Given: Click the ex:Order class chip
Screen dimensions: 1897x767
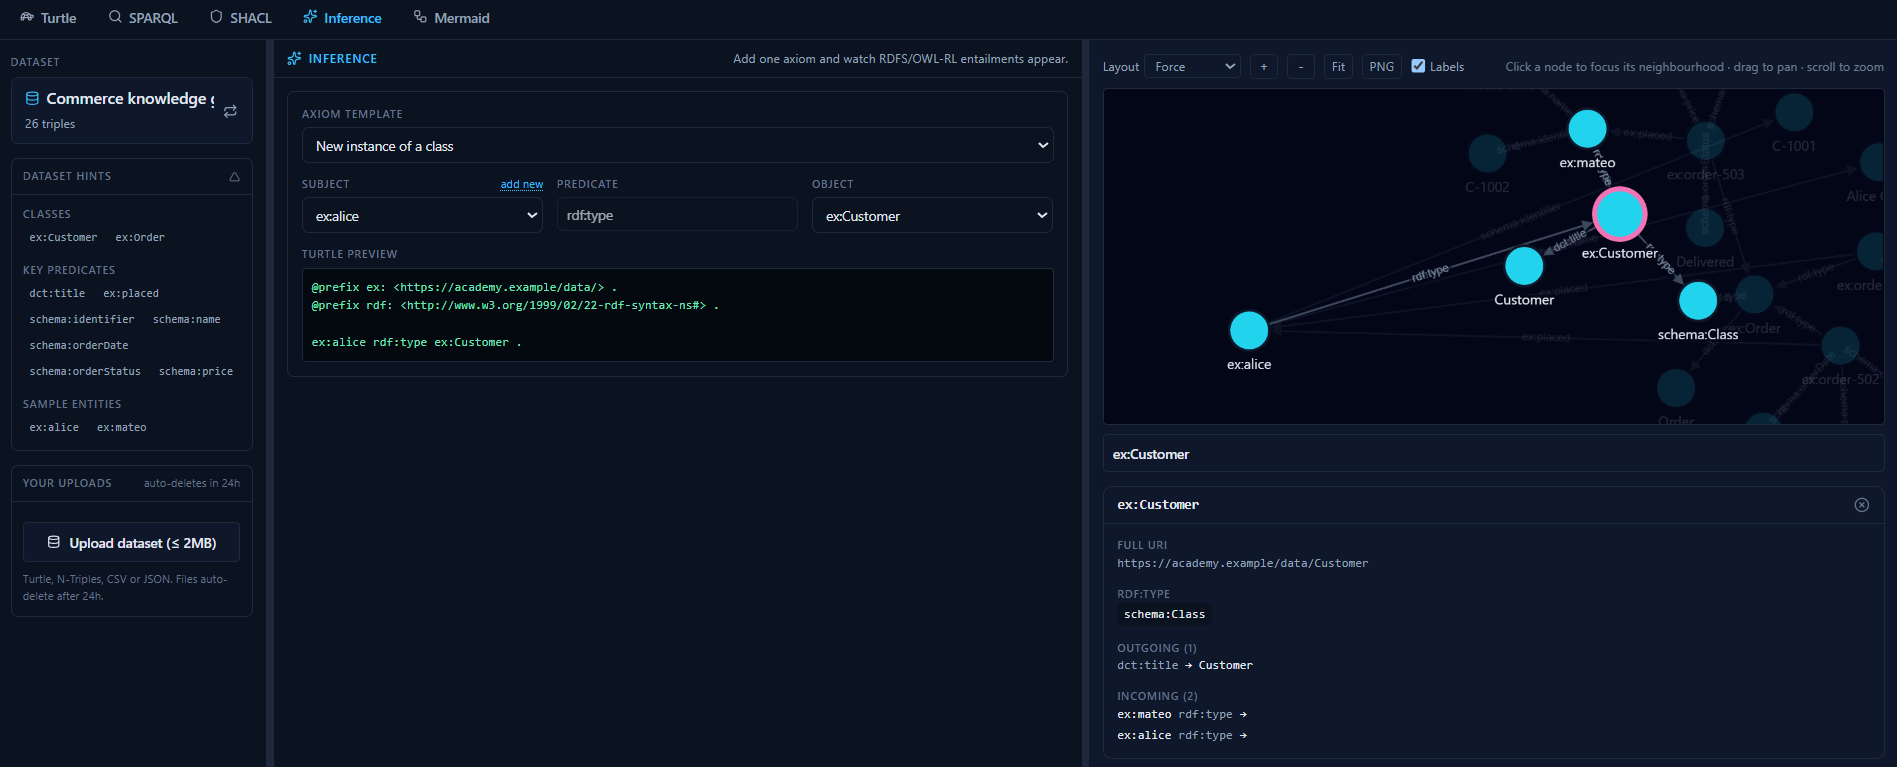Looking at the screenshot, I should [x=139, y=238].
